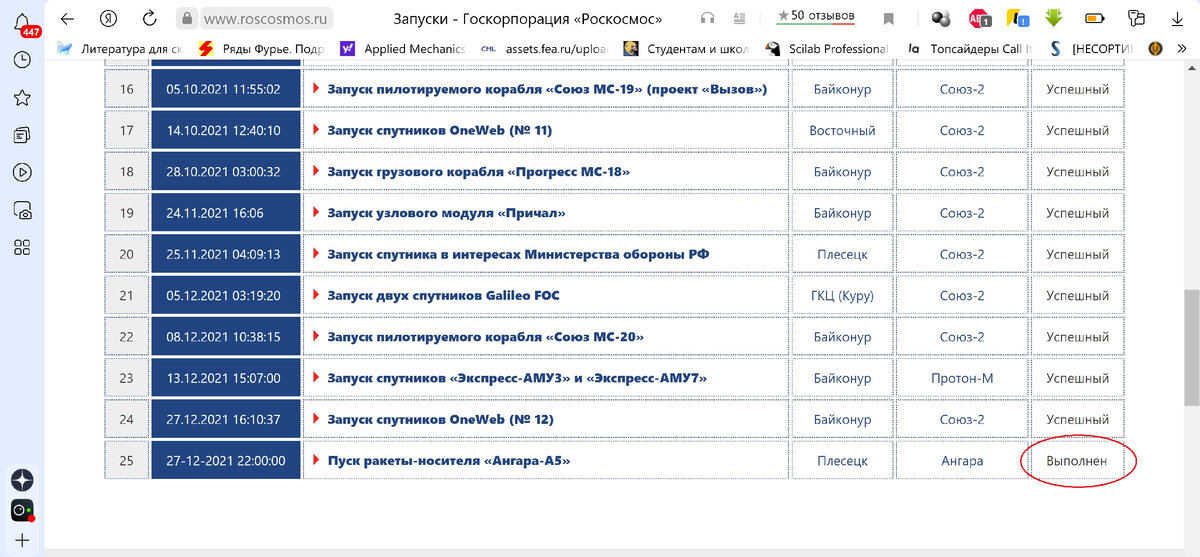Launch Alice assistant sparkle icon in sidebar
This screenshot has width=1200, height=557.
[x=22, y=479]
